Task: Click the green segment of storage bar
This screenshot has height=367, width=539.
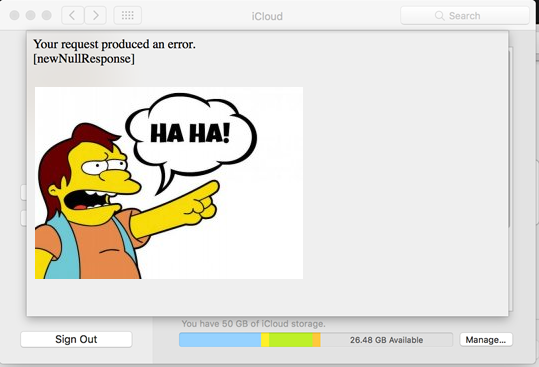Action: [291, 340]
